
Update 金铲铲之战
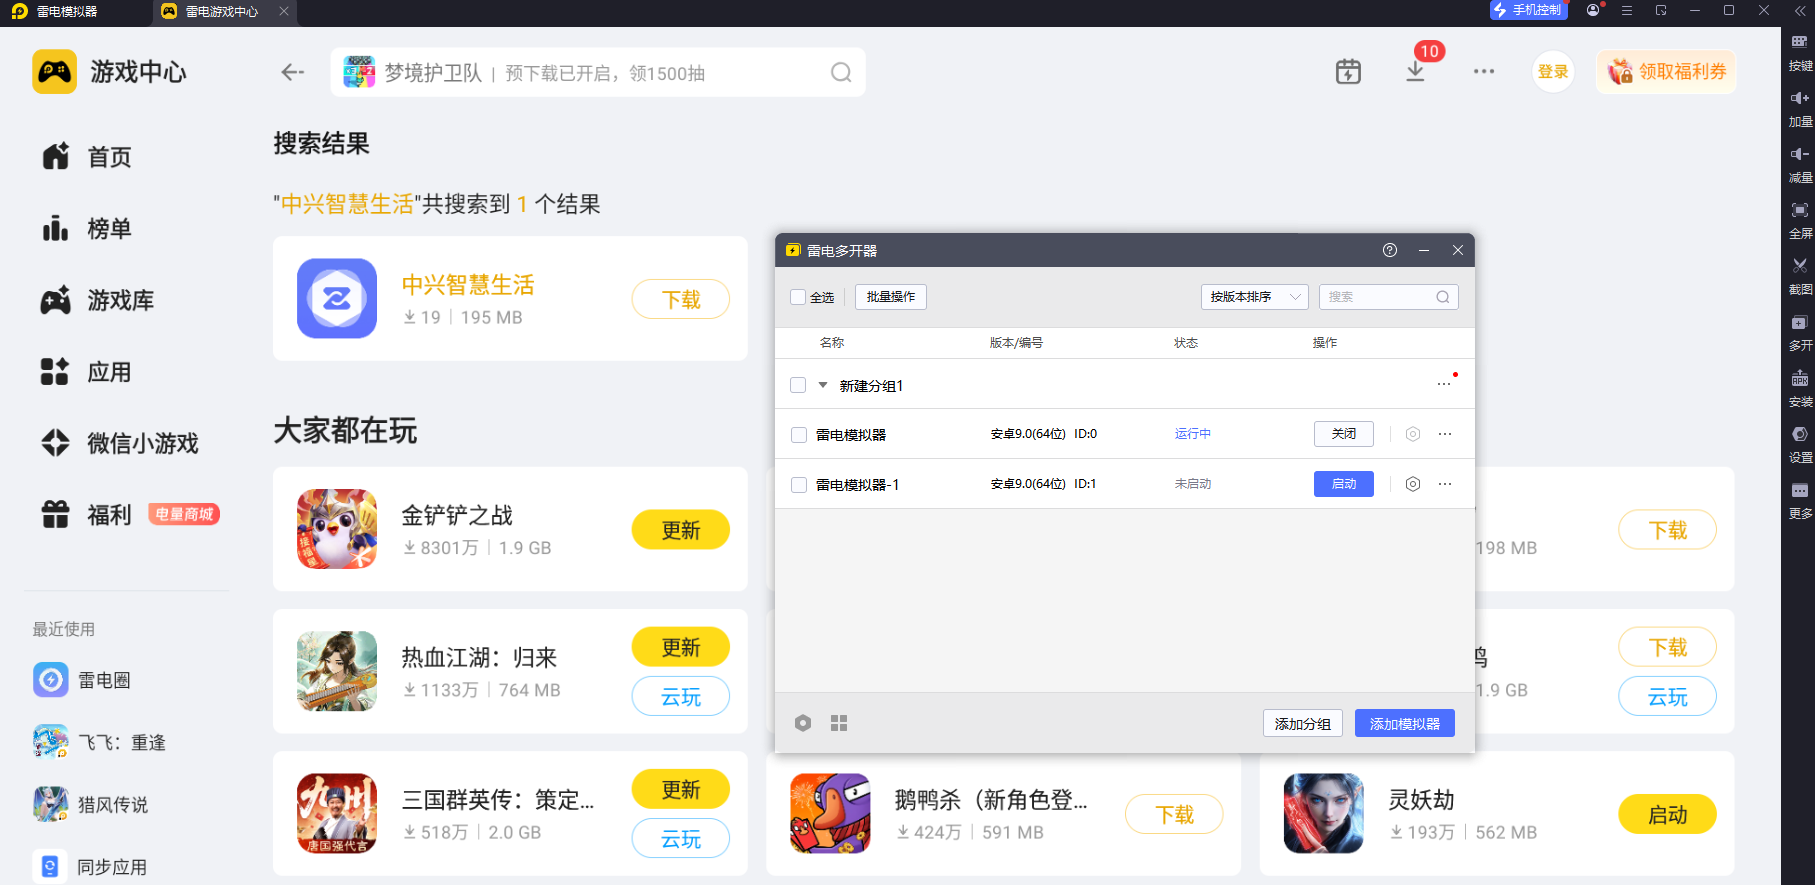(x=681, y=530)
